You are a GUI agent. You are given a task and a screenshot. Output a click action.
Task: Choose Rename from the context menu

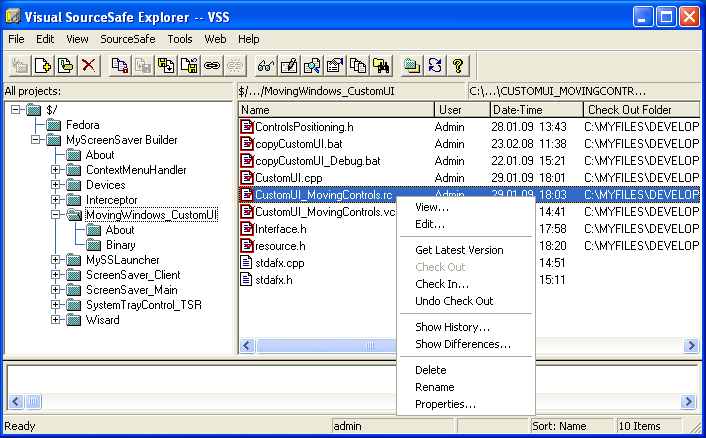[x=466, y=387]
